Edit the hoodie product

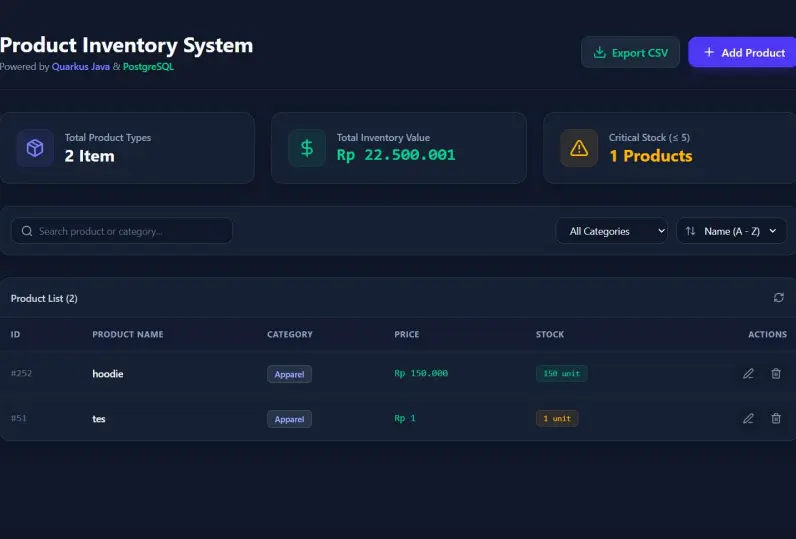pyautogui.click(x=748, y=374)
